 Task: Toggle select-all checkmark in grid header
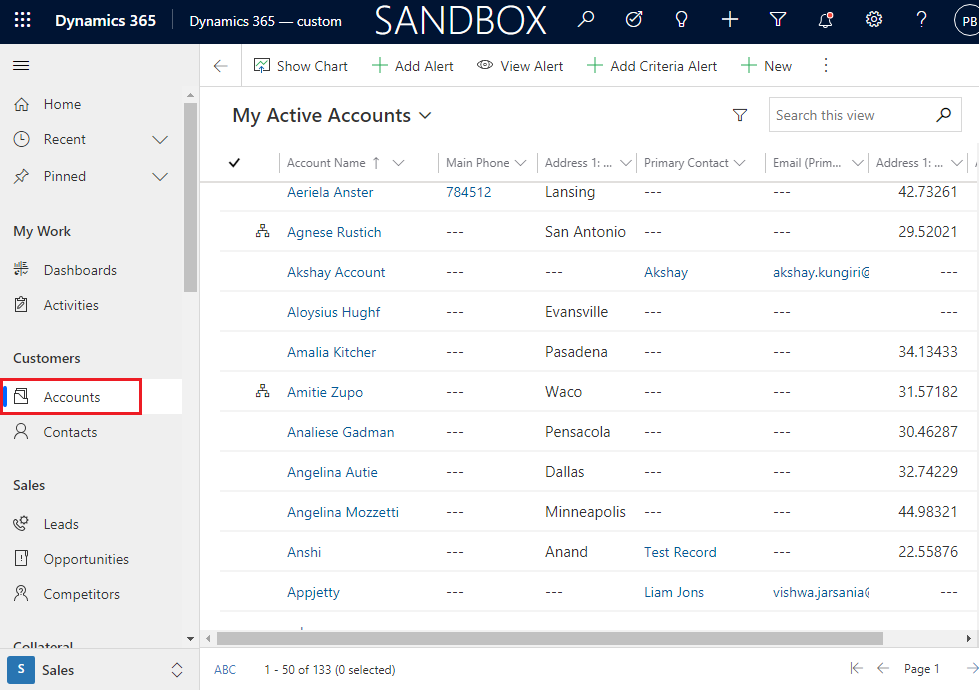click(235, 163)
